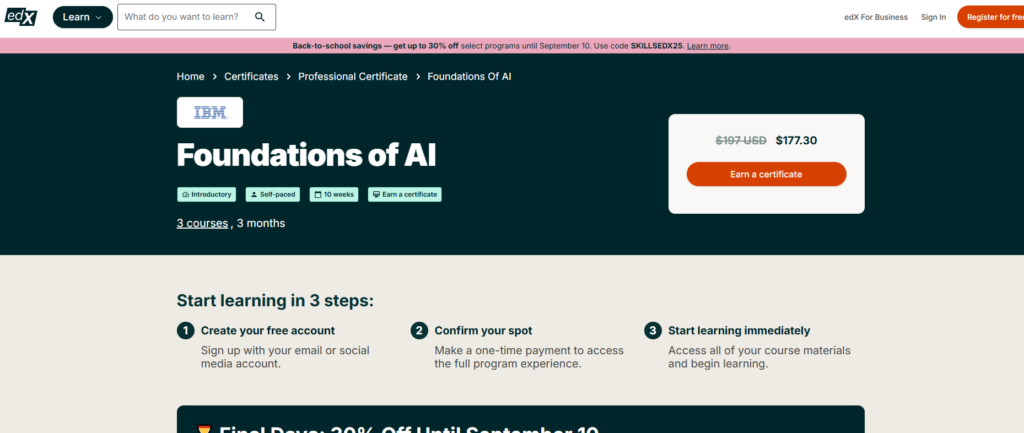Image resolution: width=1024 pixels, height=433 pixels.
Task: Click step 2 number circle
Action: click(x=419, y=330)
